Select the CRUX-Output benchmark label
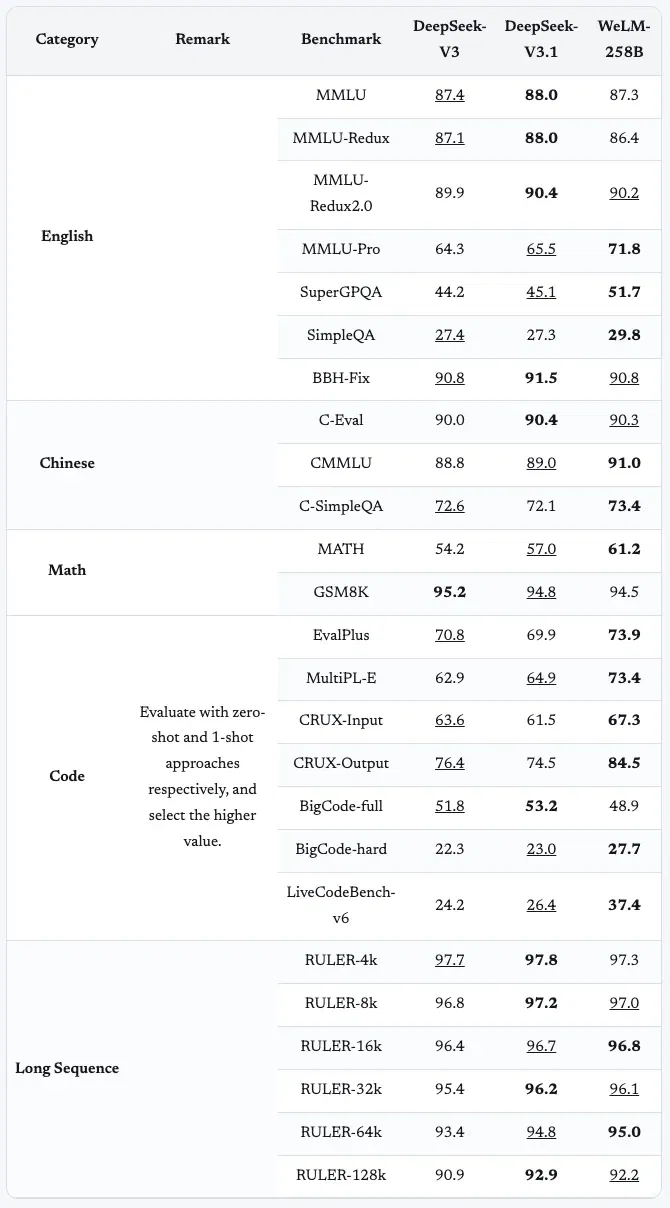This screenshot has width=670, height=1208. coord(341,763)
